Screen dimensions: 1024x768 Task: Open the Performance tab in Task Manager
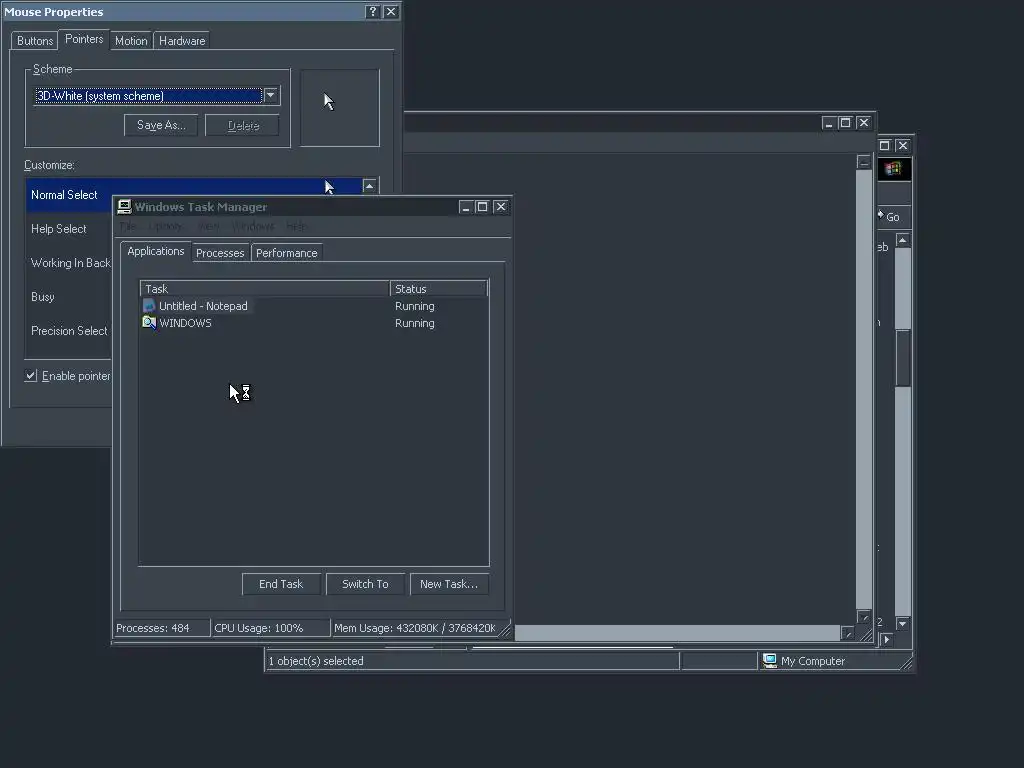[287, 253]
